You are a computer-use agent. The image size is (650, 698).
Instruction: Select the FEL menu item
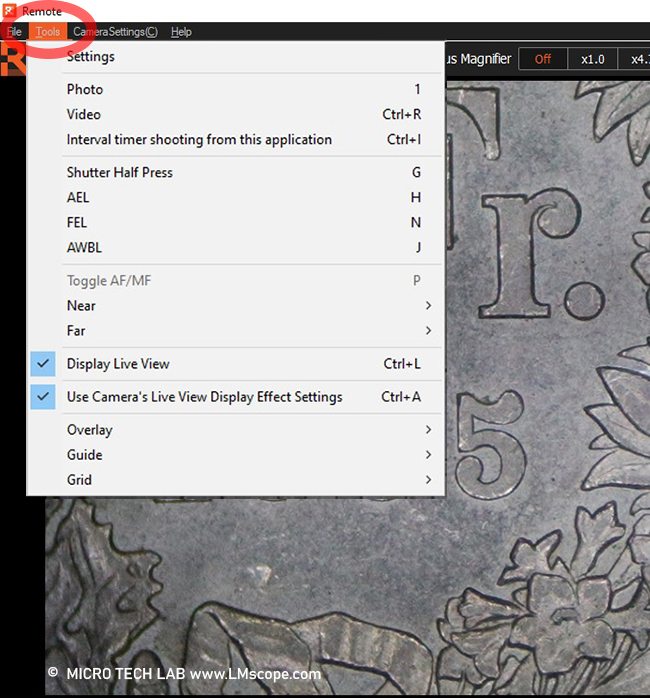[236, 222]
